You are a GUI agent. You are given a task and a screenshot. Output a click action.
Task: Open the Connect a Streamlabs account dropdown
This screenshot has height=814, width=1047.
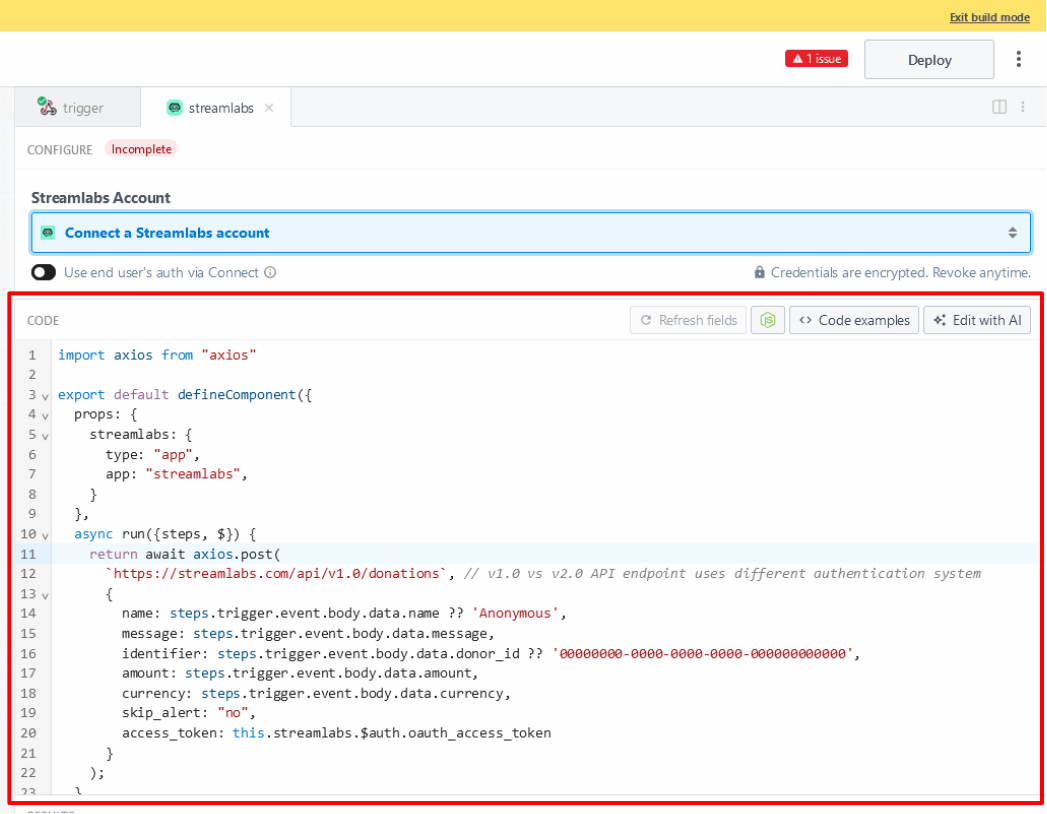(531, 232)
